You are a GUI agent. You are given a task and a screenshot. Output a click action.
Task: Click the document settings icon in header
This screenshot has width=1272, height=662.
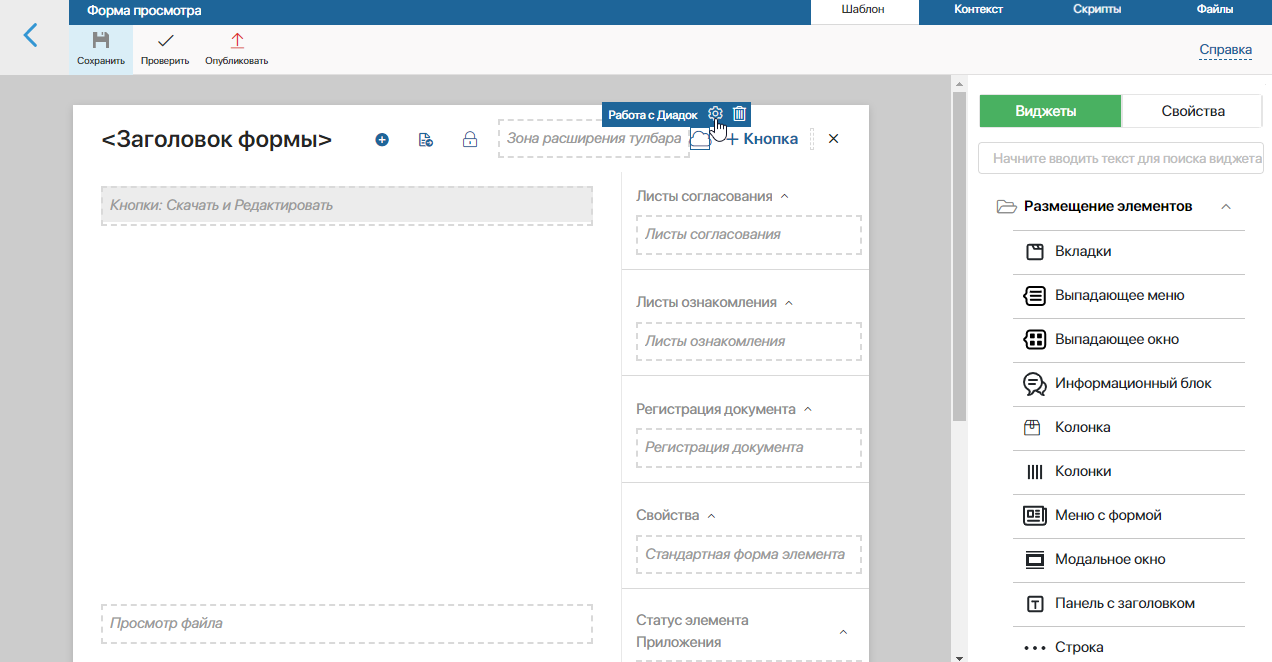point(425,140)
